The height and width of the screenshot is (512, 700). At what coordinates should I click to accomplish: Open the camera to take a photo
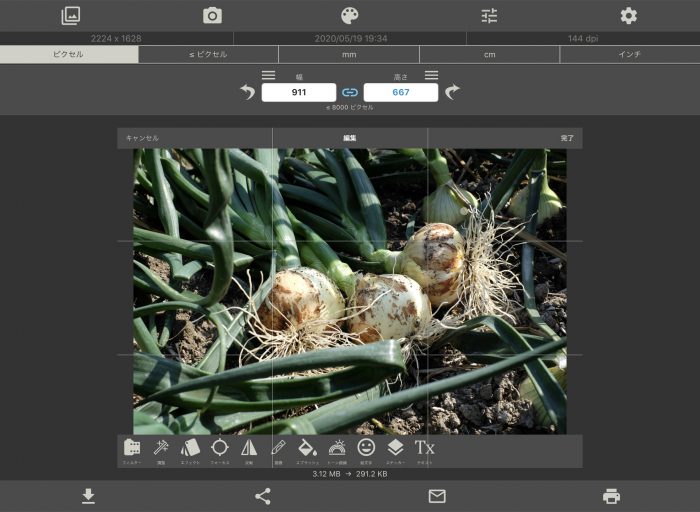pyautogui.click(x=212, y=16)
